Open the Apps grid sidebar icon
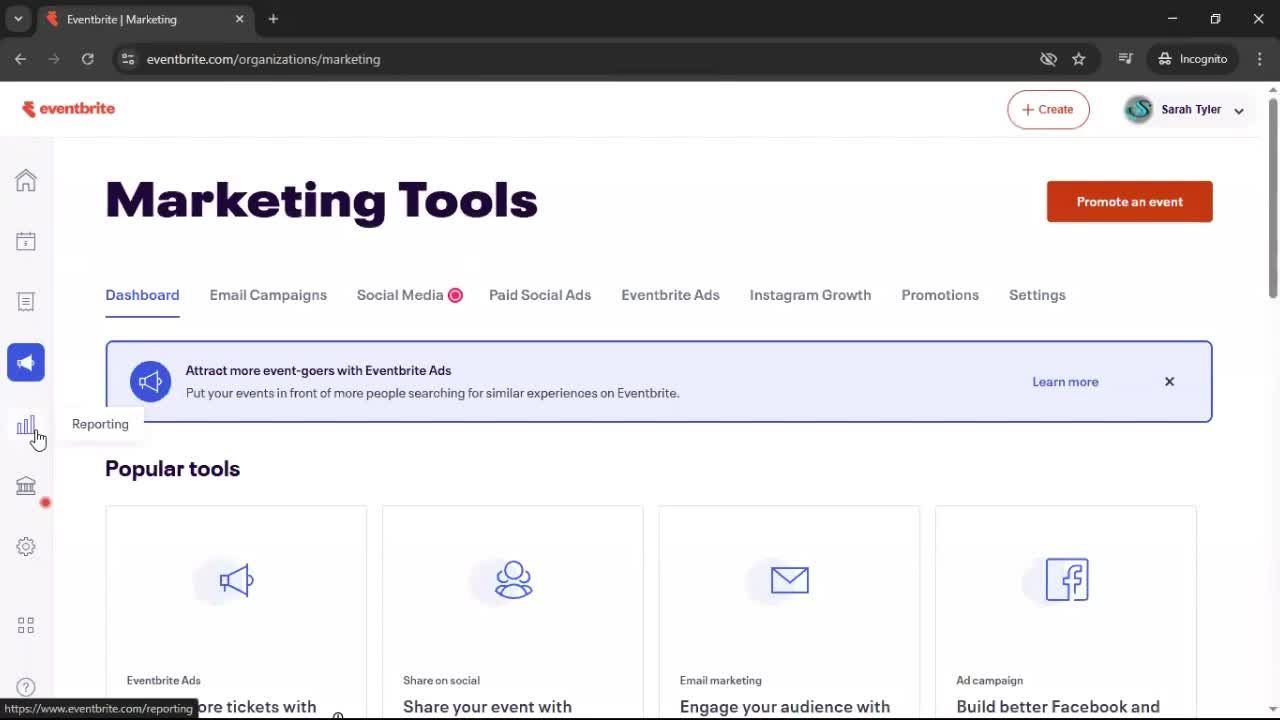This screenshot has width=1280, height=720. click(26, 625)
